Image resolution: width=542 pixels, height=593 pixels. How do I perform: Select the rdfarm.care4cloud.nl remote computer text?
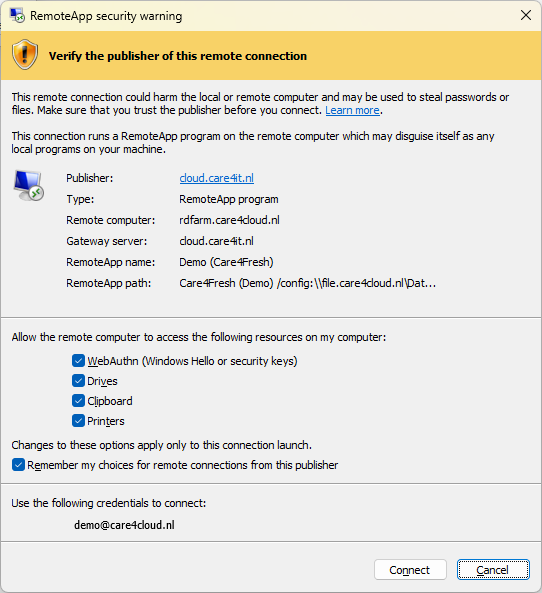[229, 220]
